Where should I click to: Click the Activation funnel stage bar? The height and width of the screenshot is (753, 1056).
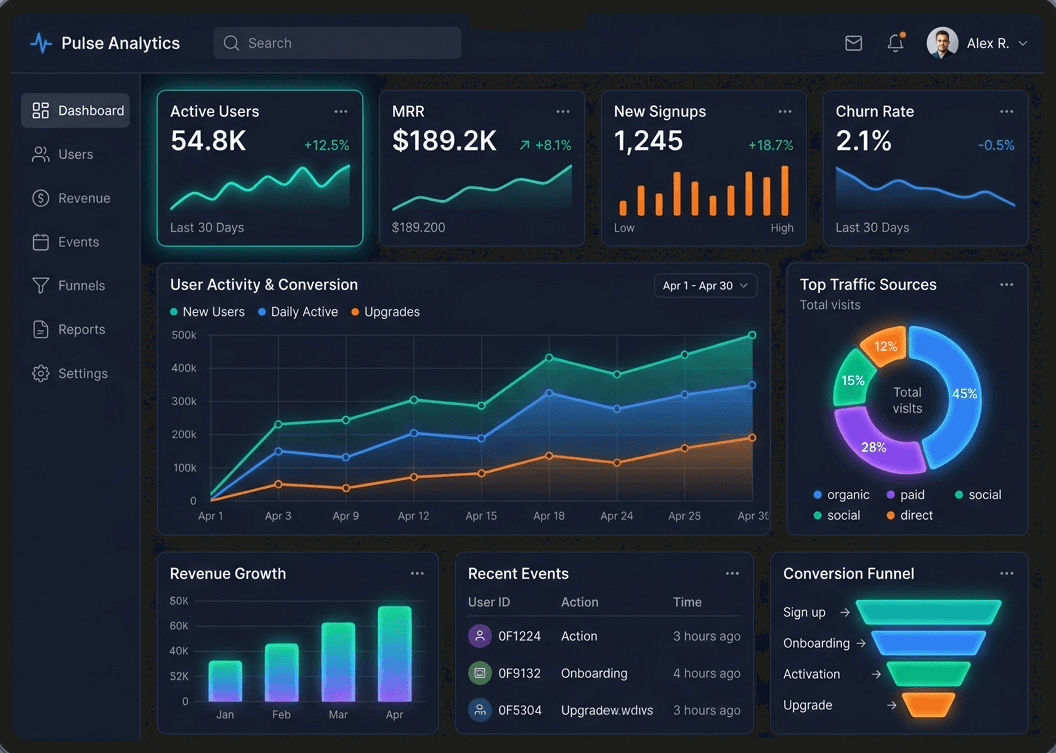[929, 674]
